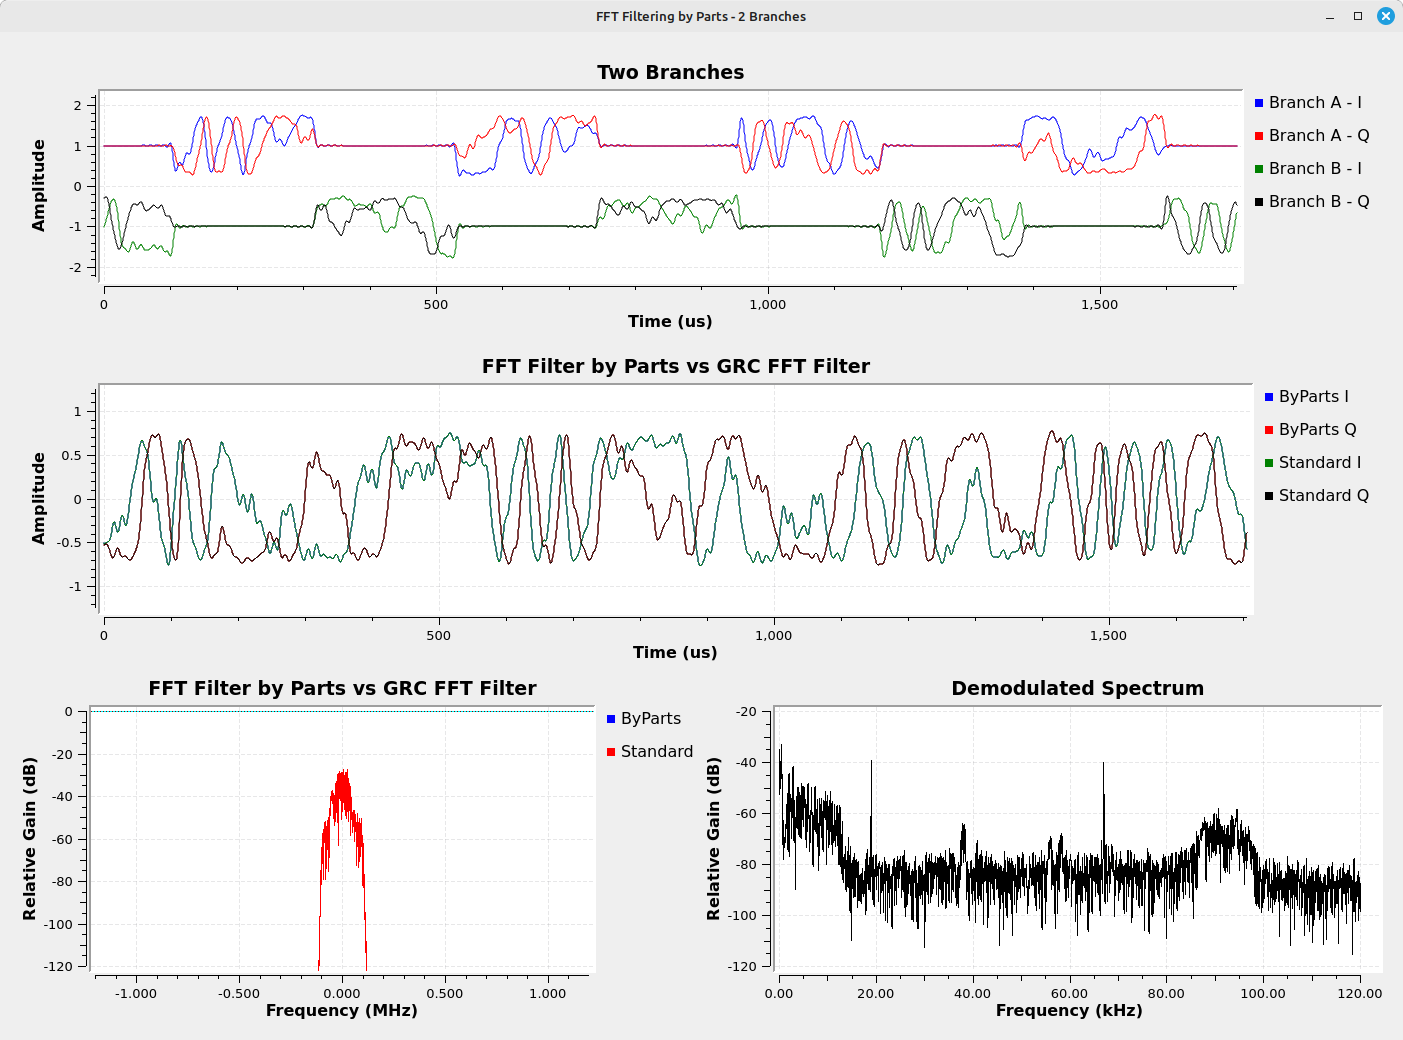1403x1040 pixels.
Task: Toggle Branch B - I legend entry
Action: [1314, 169]
